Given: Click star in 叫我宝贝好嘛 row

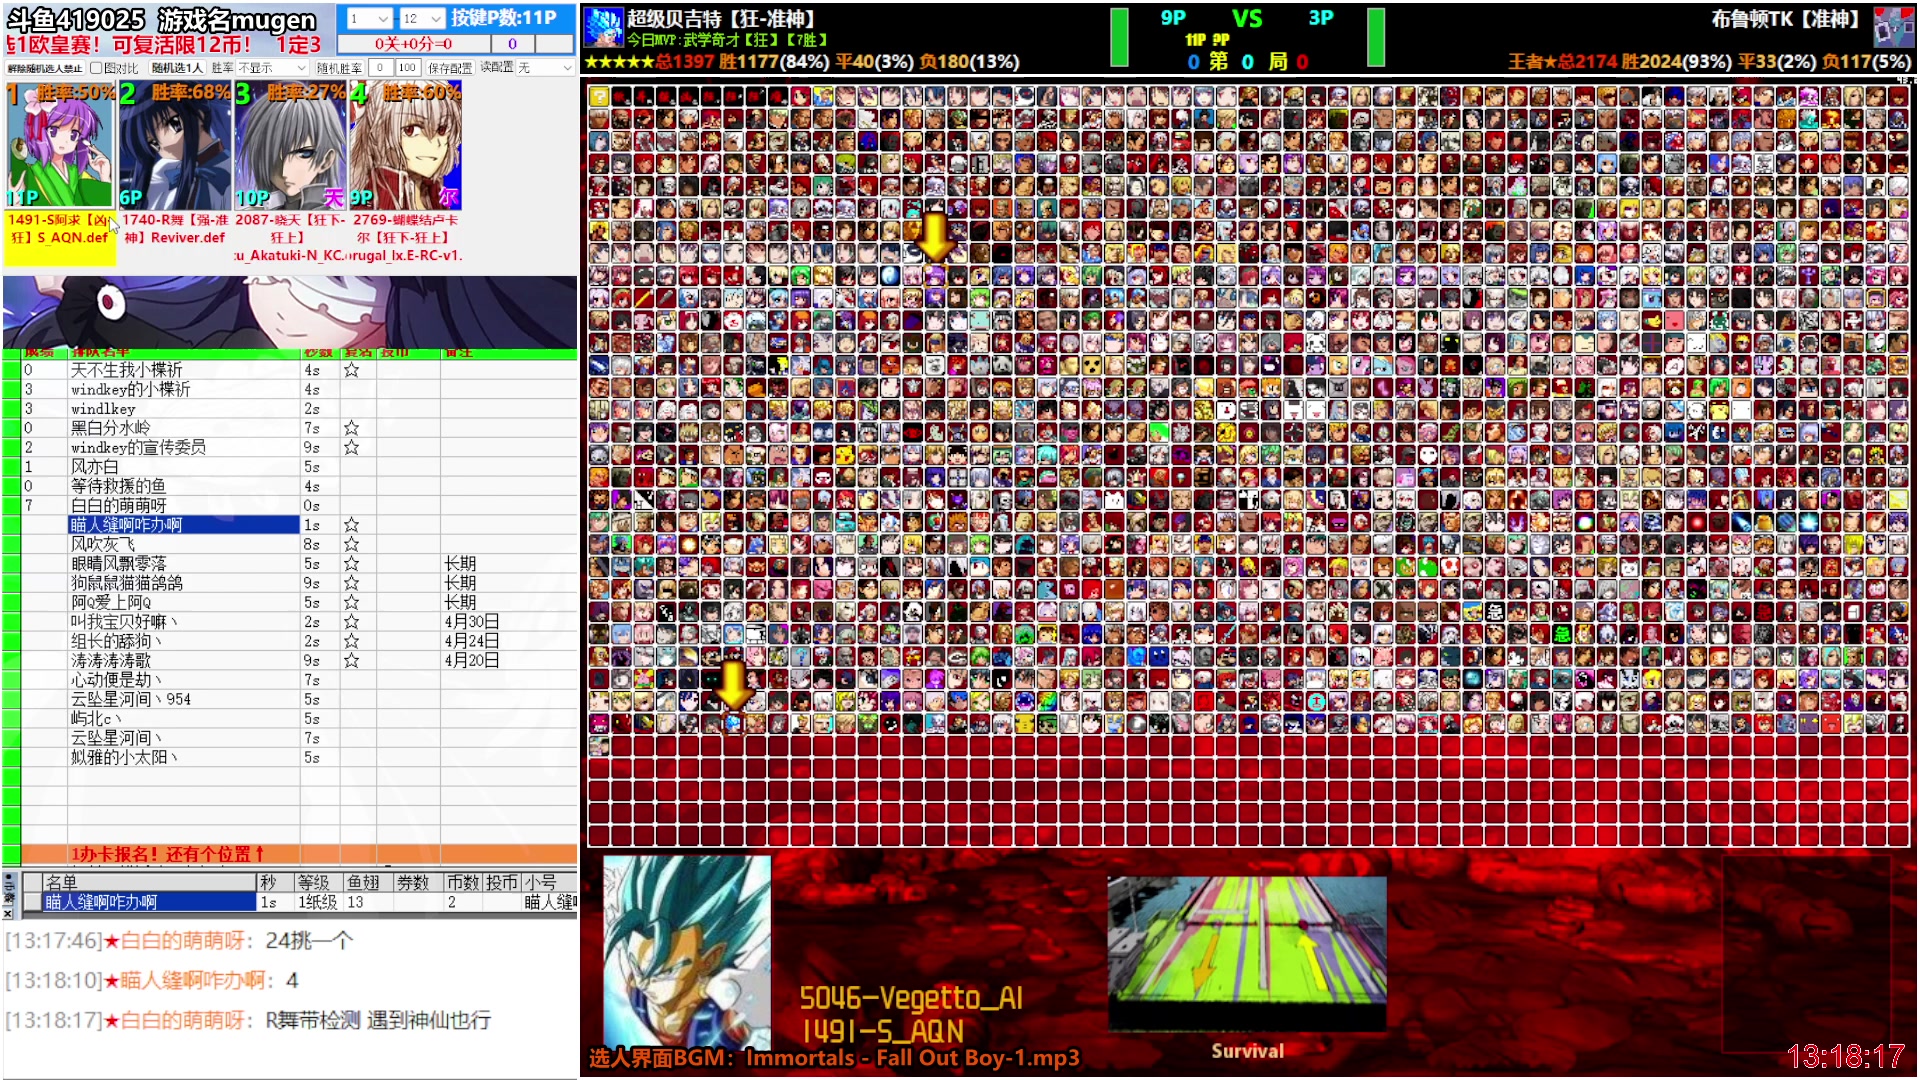Looking at the screenshot, I should pos(351,622).
